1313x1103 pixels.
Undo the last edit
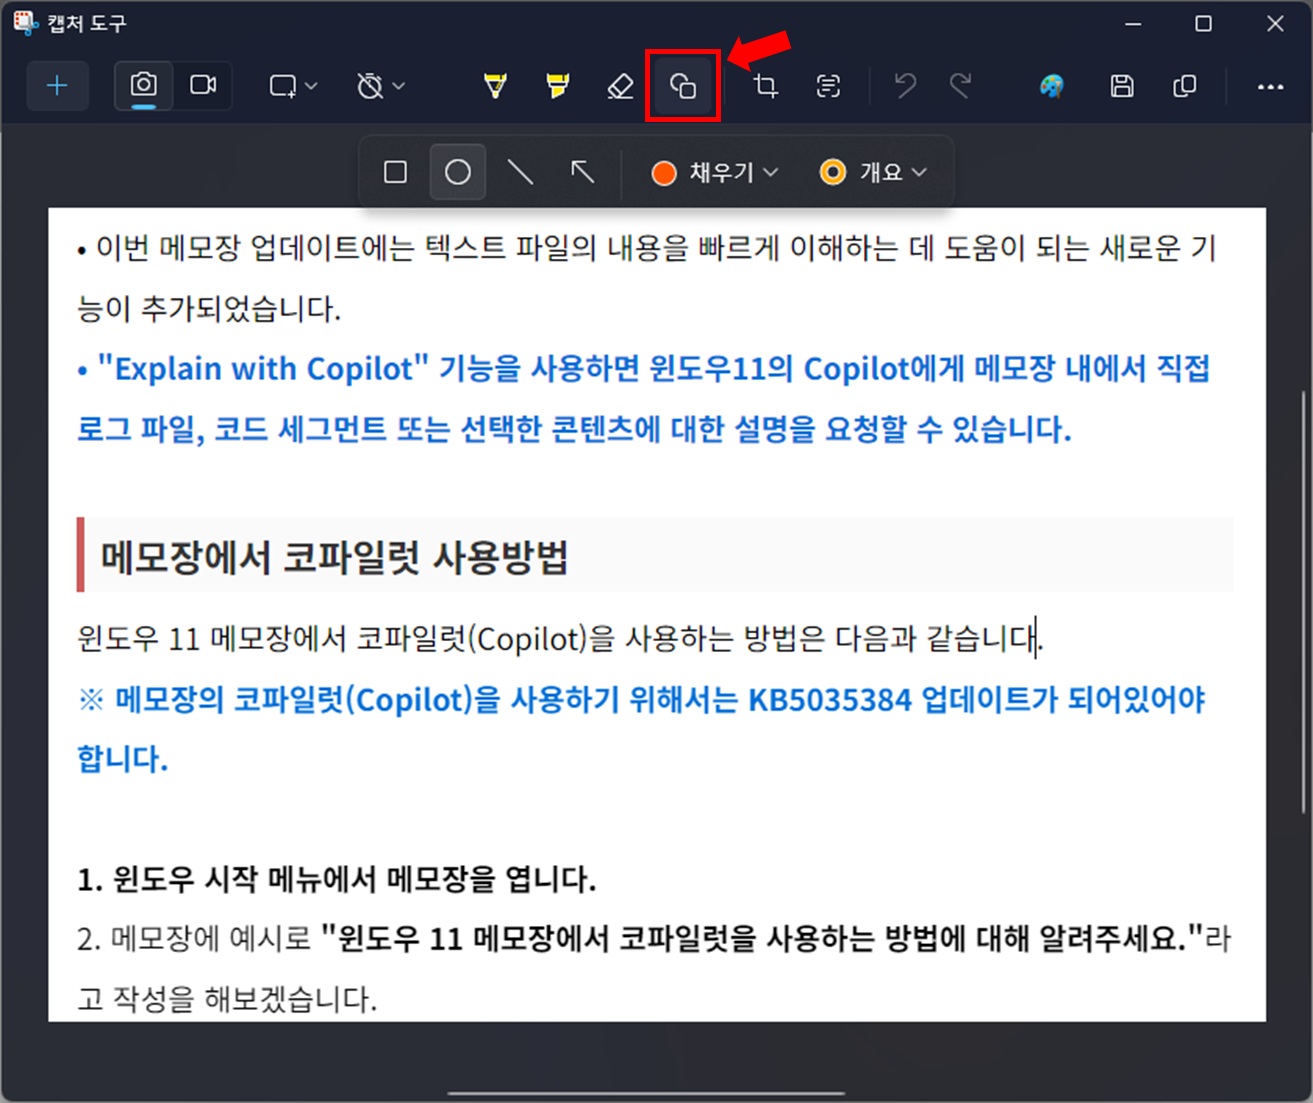coord(905,86)
